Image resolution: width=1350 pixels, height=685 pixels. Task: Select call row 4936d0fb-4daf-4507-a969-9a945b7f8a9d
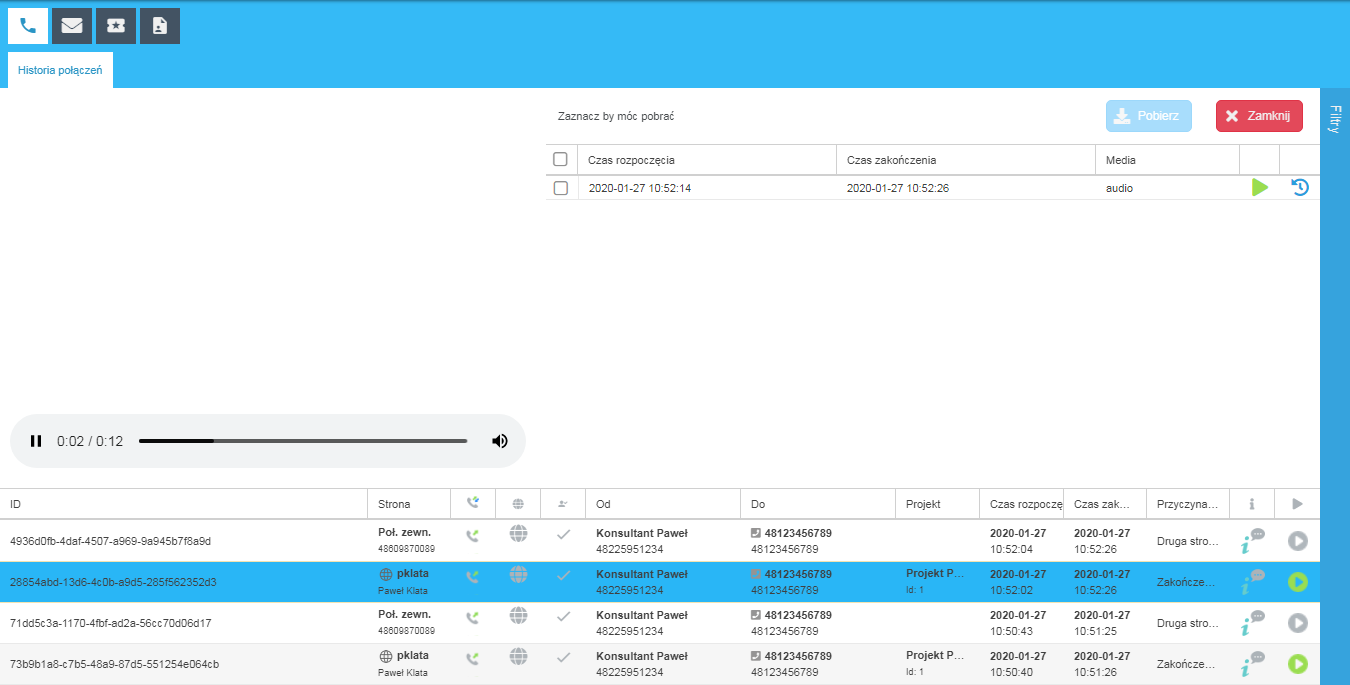[660, 541]
